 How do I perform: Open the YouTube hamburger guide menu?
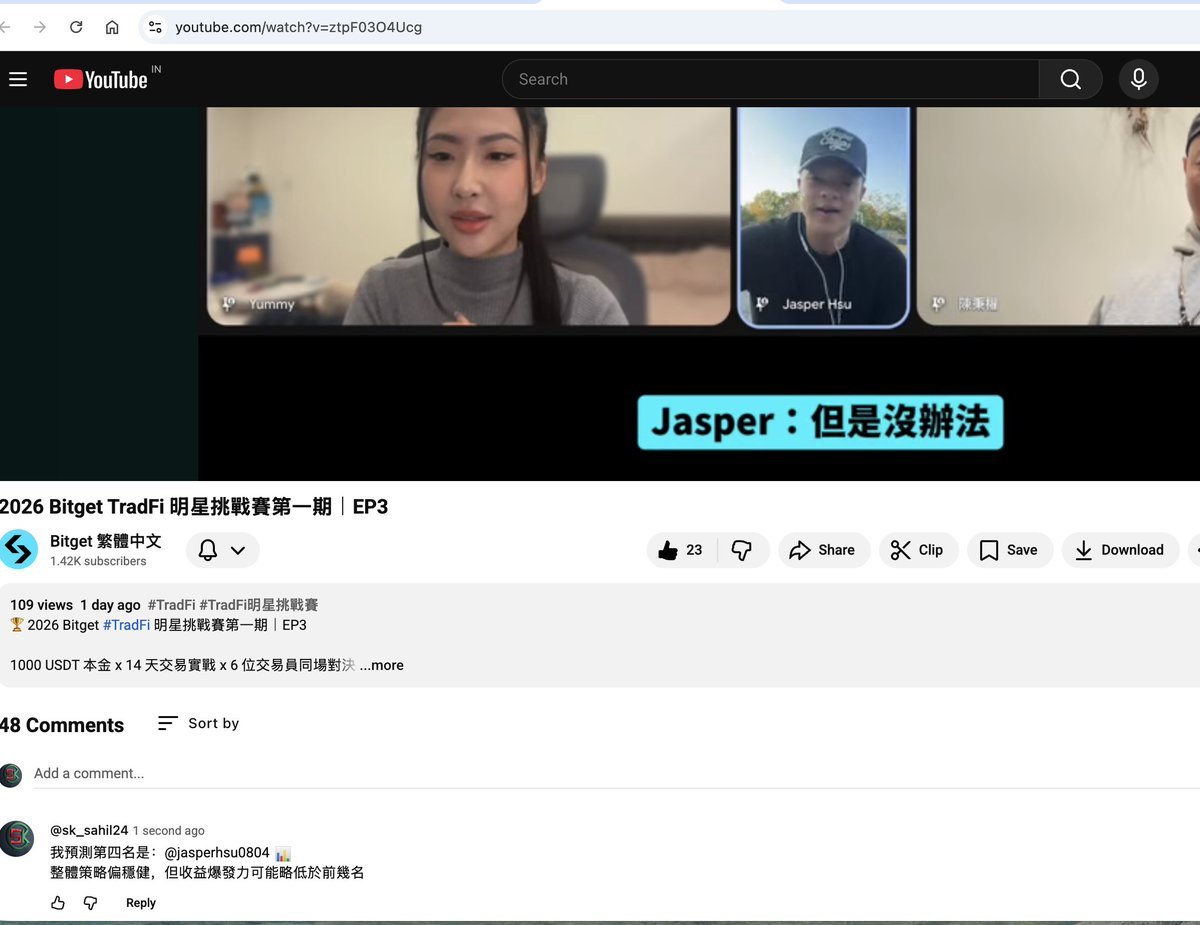coord(18,79)
